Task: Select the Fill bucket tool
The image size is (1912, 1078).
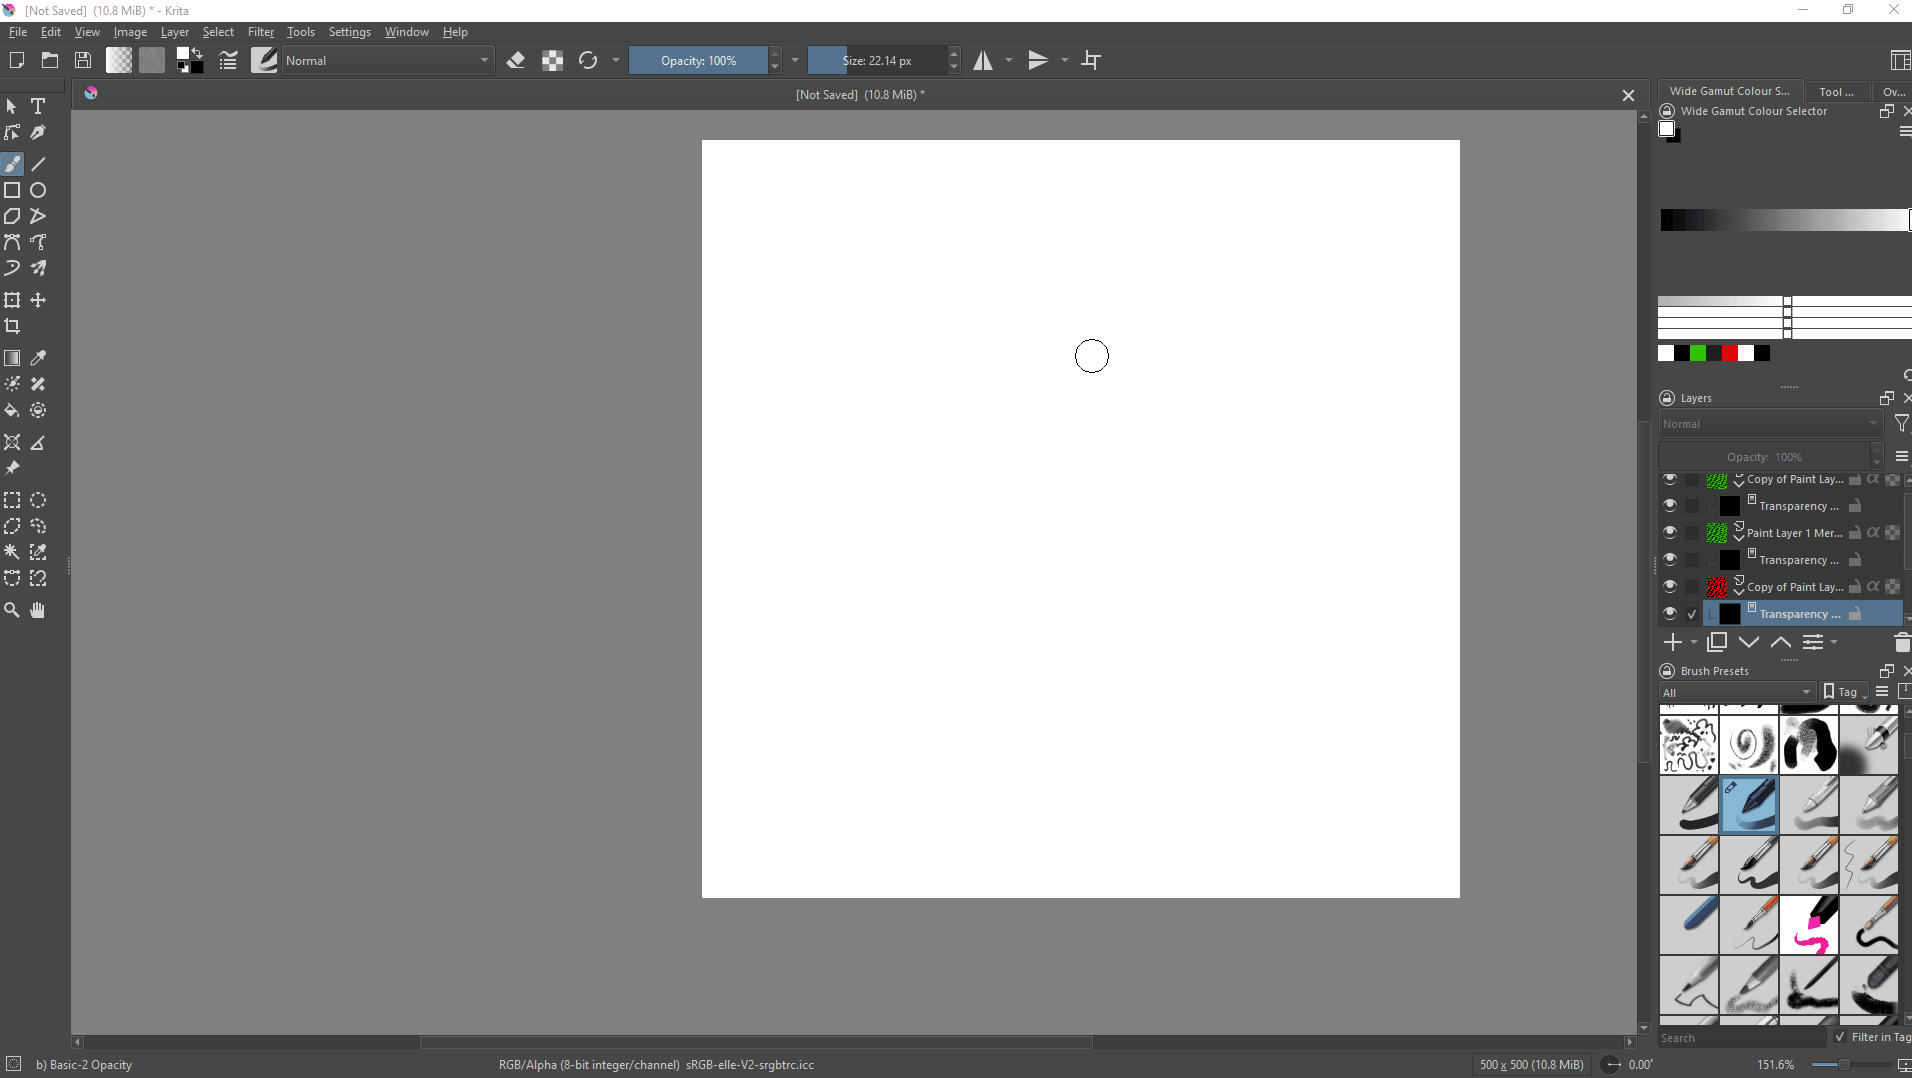Action: click(x=12, y=410)
